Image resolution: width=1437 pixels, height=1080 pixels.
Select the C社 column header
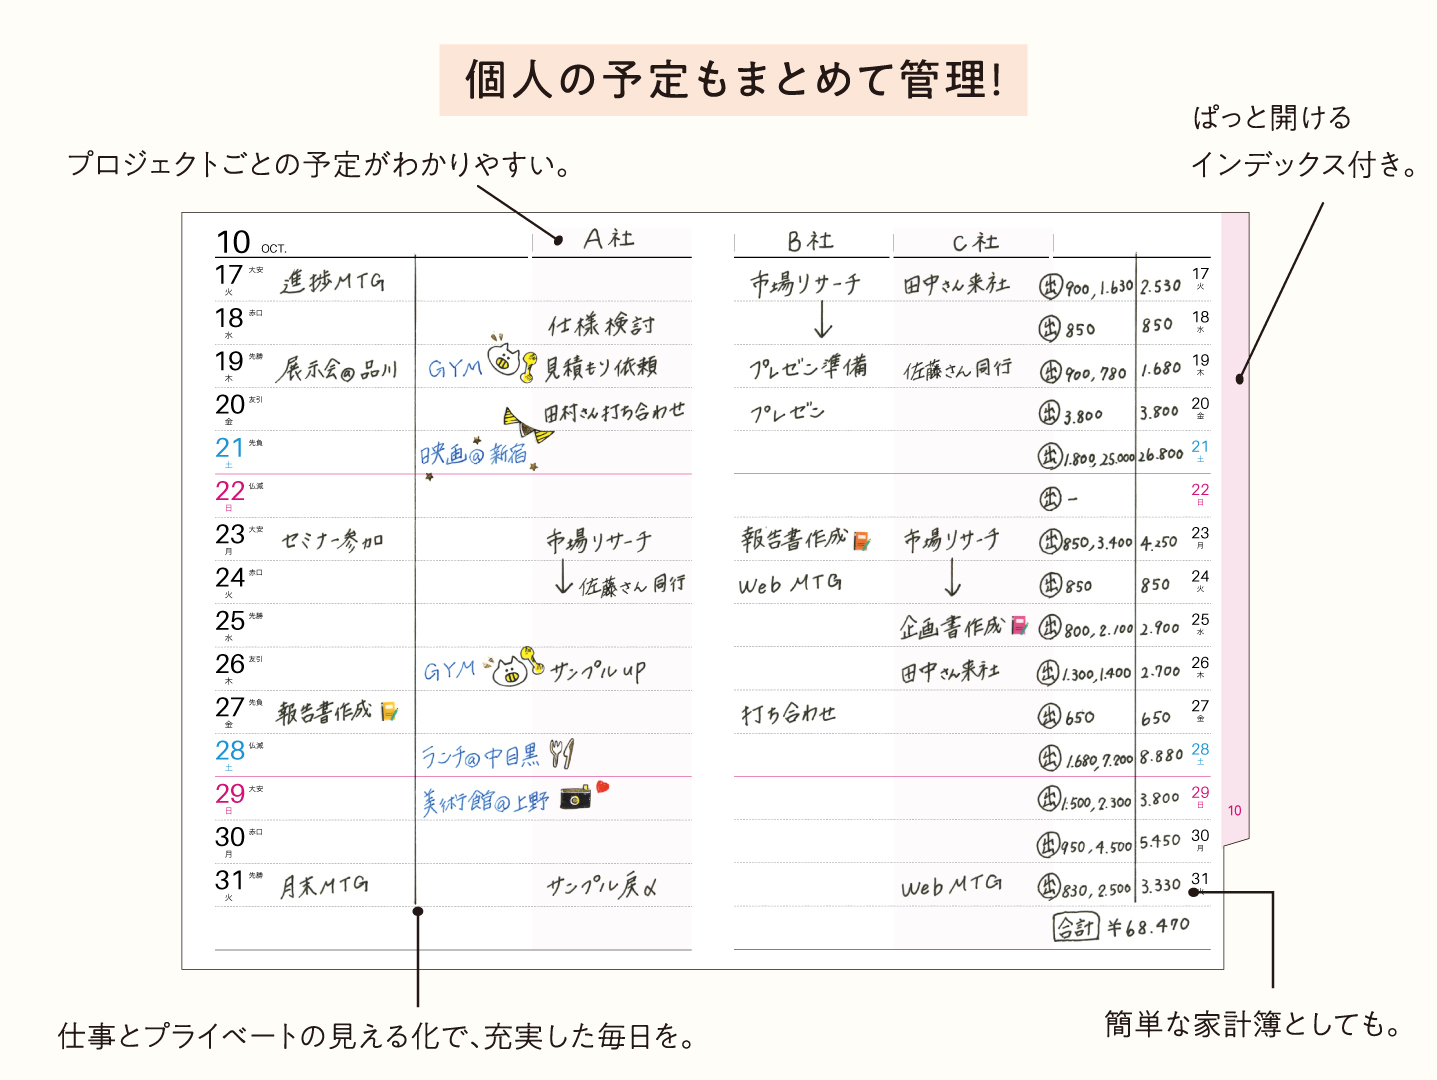point(975,242)
